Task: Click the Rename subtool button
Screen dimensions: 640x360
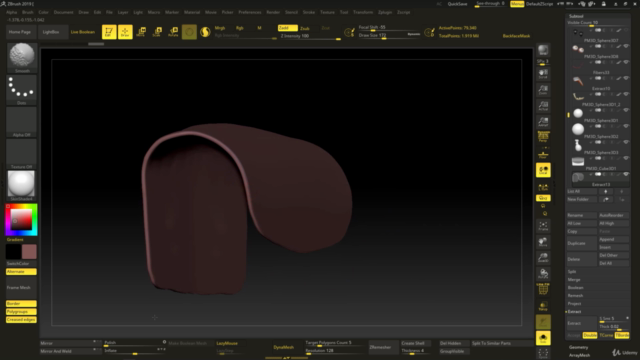Action: point(581,215)
